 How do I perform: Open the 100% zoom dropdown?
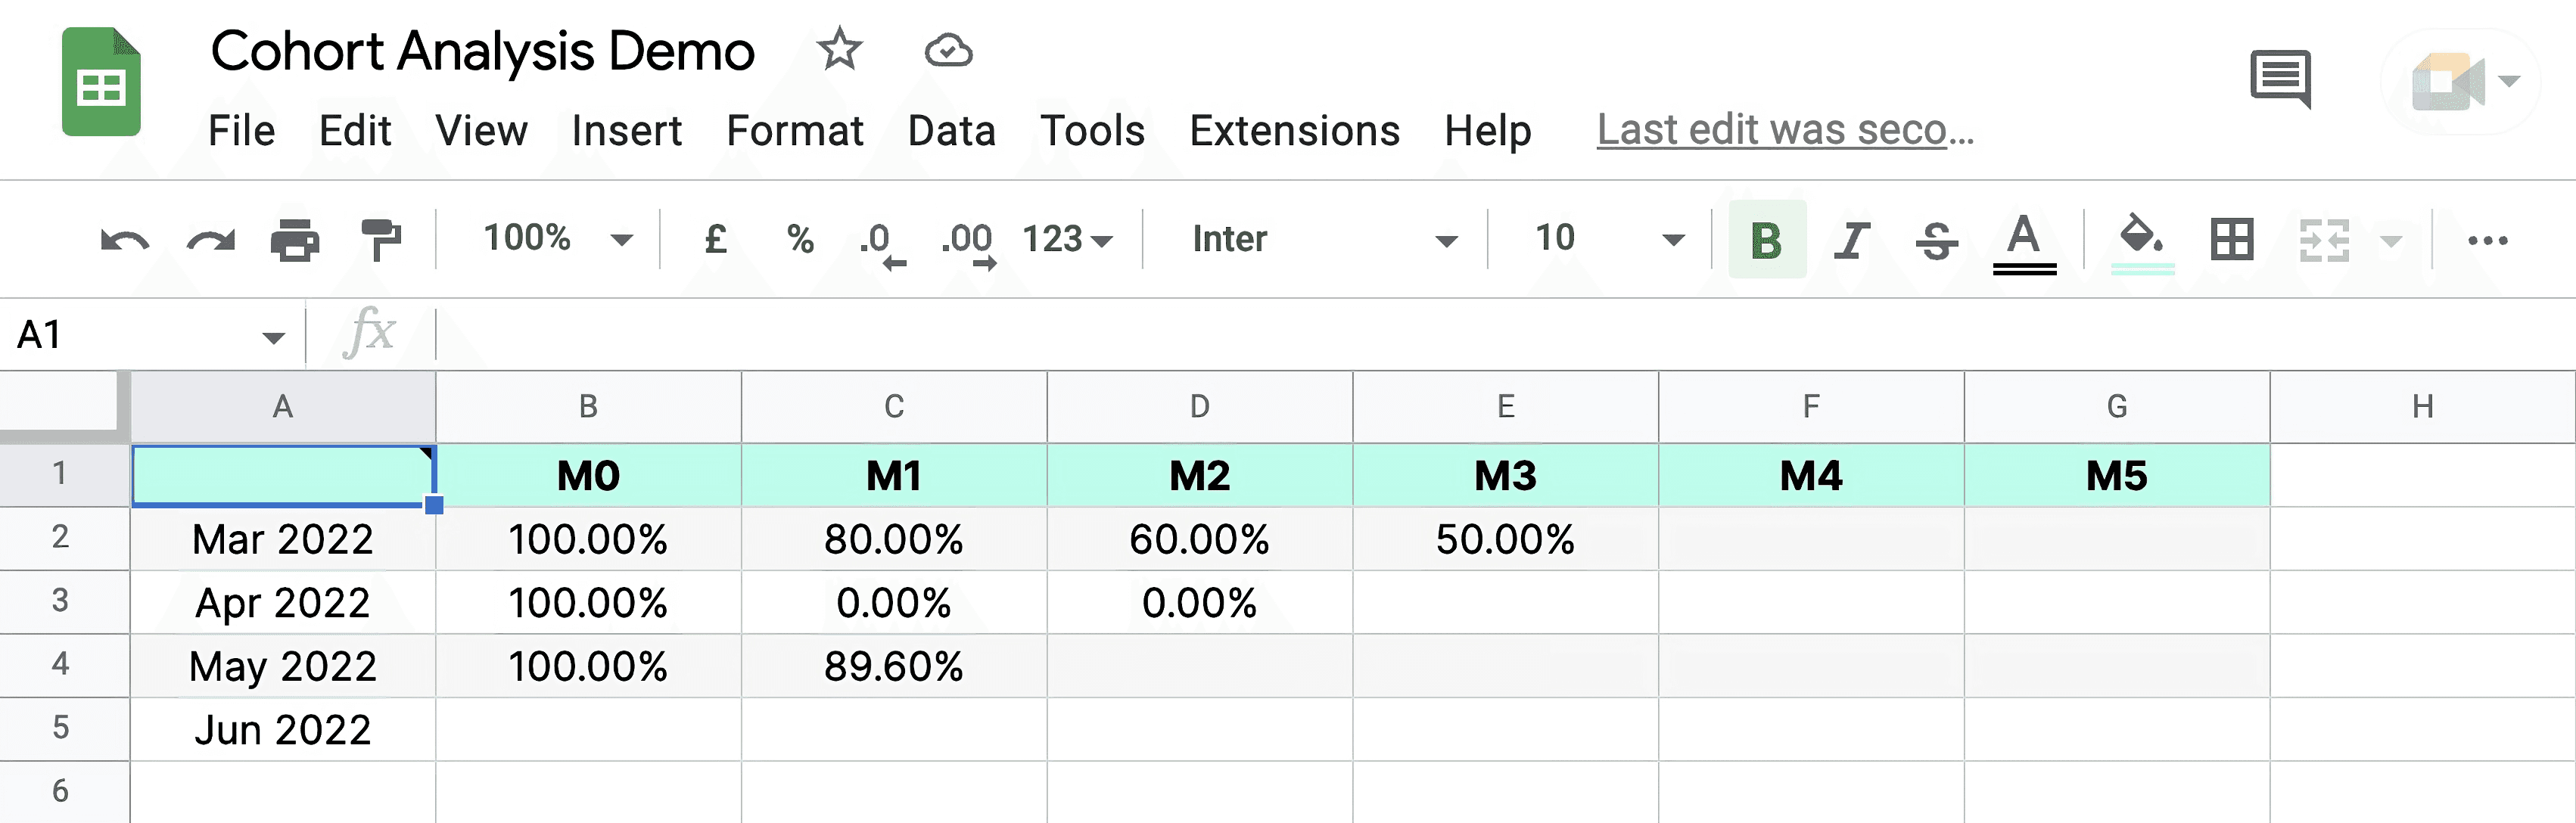[x=557, y=239]
